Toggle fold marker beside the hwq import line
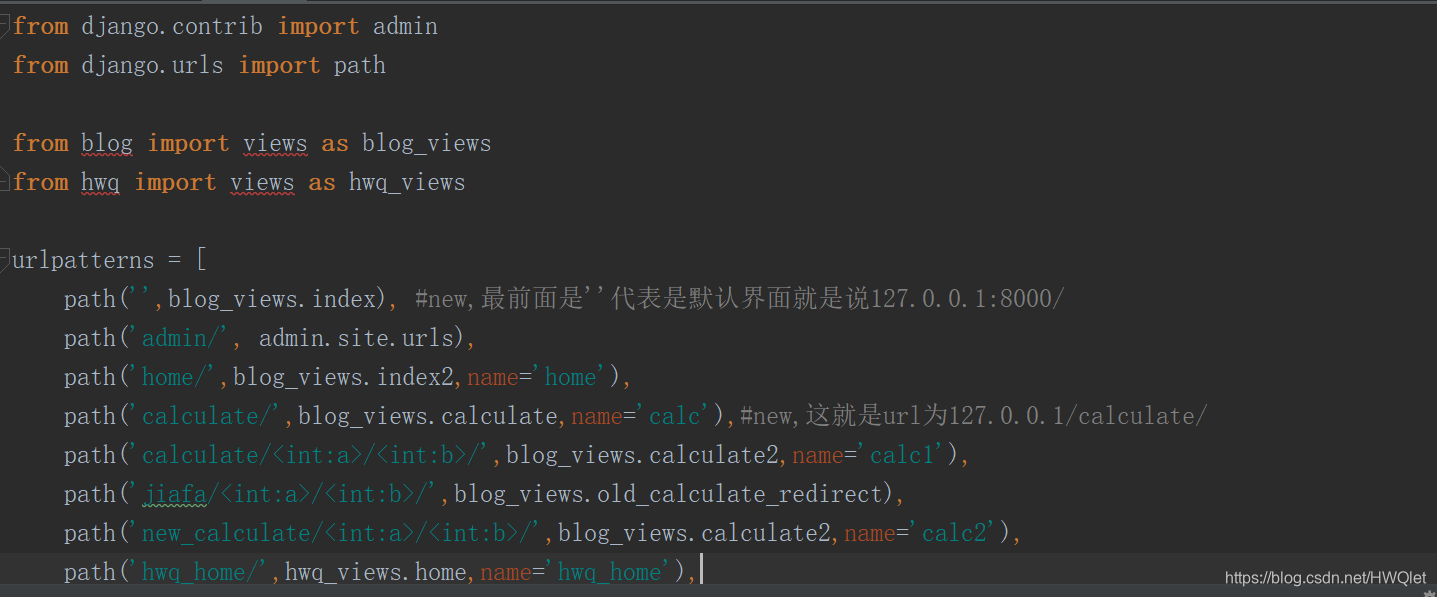This screenshot has height=597, width=1437. tap(5, 182)
